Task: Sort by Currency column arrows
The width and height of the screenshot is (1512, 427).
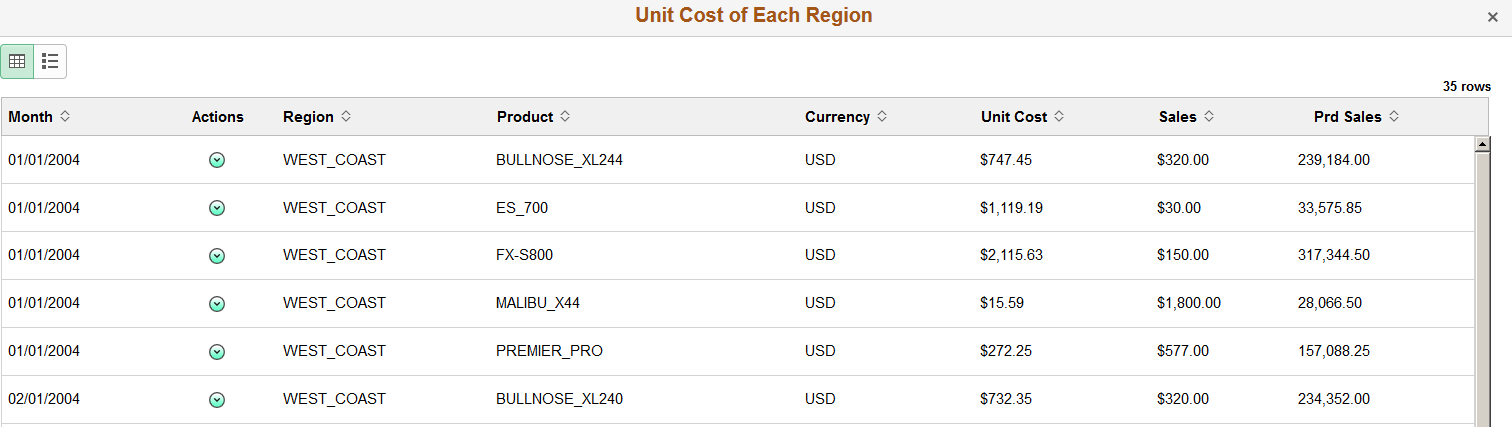Action: (882, 117)
